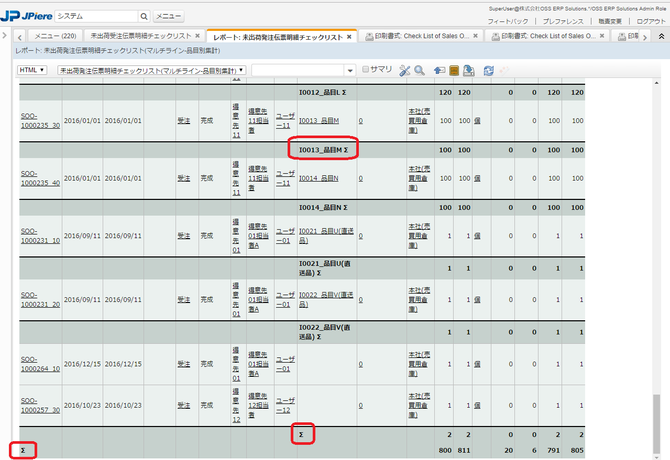Open order link SOO-1000235_40

(40, 179)
